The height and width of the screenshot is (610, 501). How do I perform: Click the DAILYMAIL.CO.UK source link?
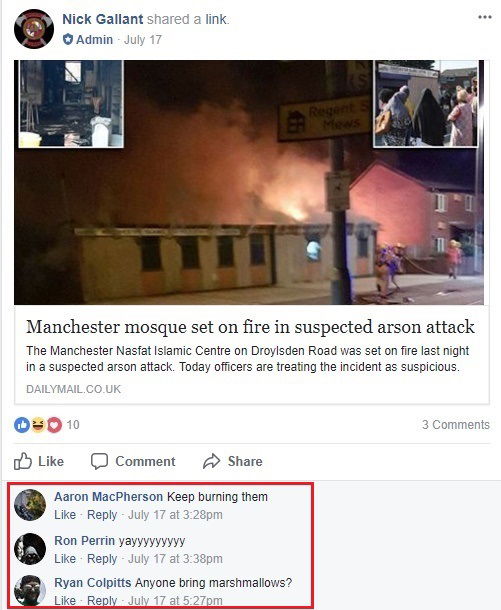coord(74,389)
